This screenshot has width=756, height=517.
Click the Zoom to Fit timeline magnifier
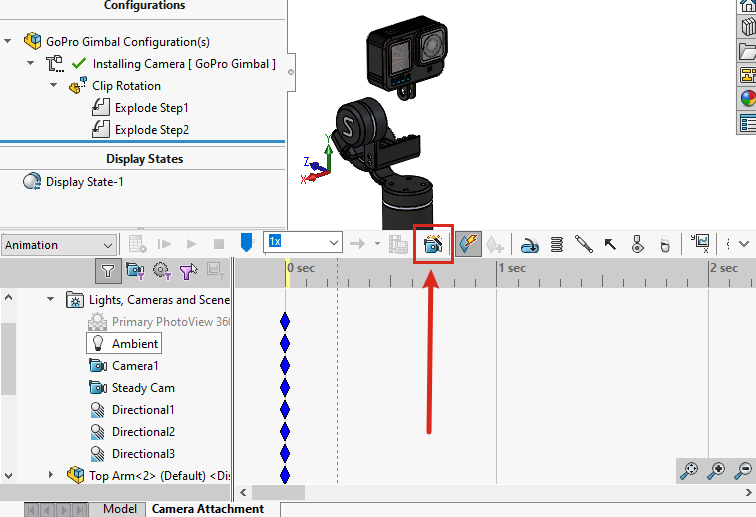coord(689,470)
